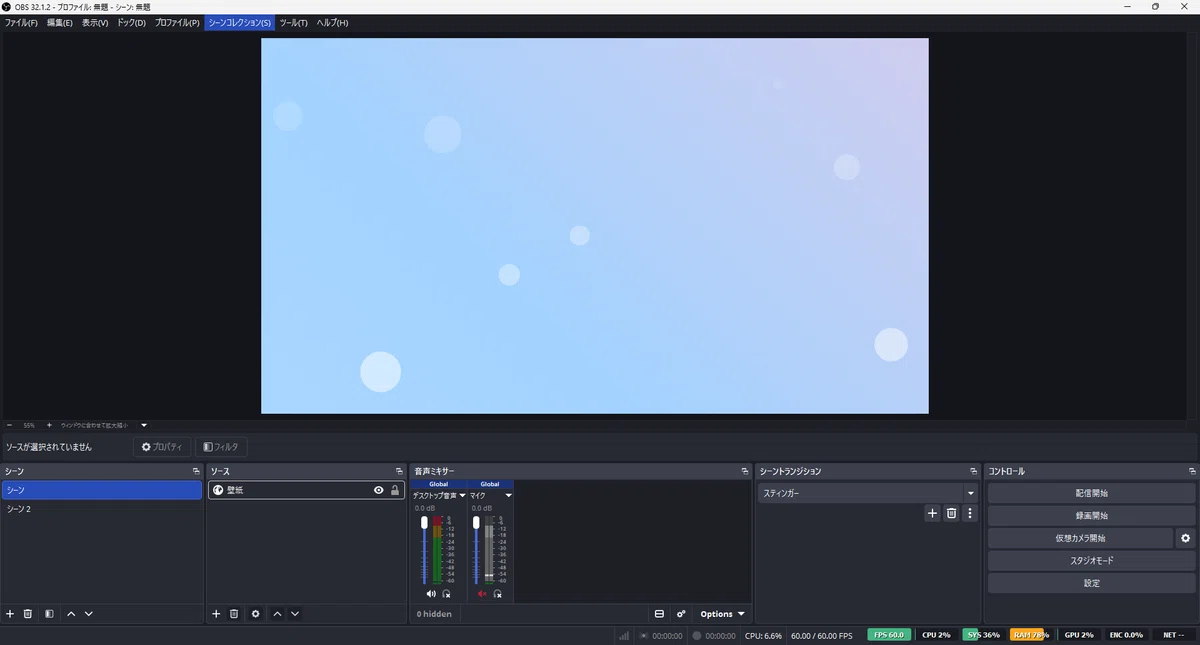Move source up in the ソース list
The image size is (1200, 645).
pyautogui.click(x=277, y=614)
